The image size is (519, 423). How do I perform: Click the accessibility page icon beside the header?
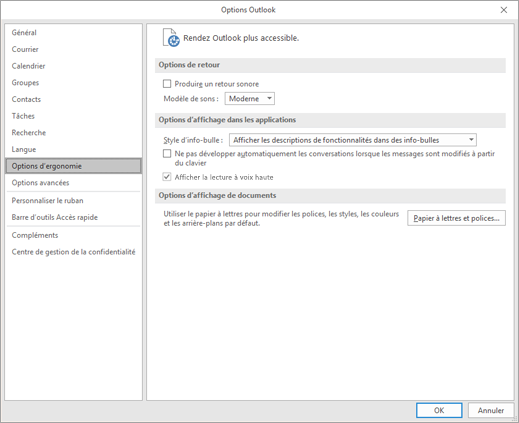[171, 37]
